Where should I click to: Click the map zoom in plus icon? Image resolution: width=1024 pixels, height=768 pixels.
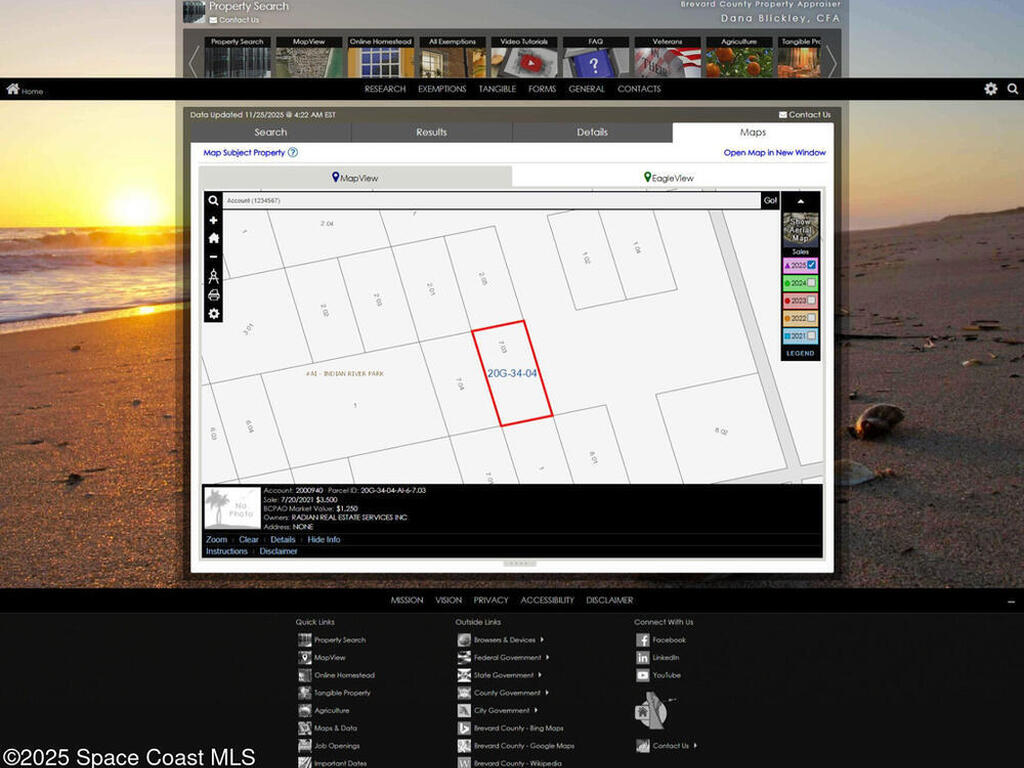point(213,220)
